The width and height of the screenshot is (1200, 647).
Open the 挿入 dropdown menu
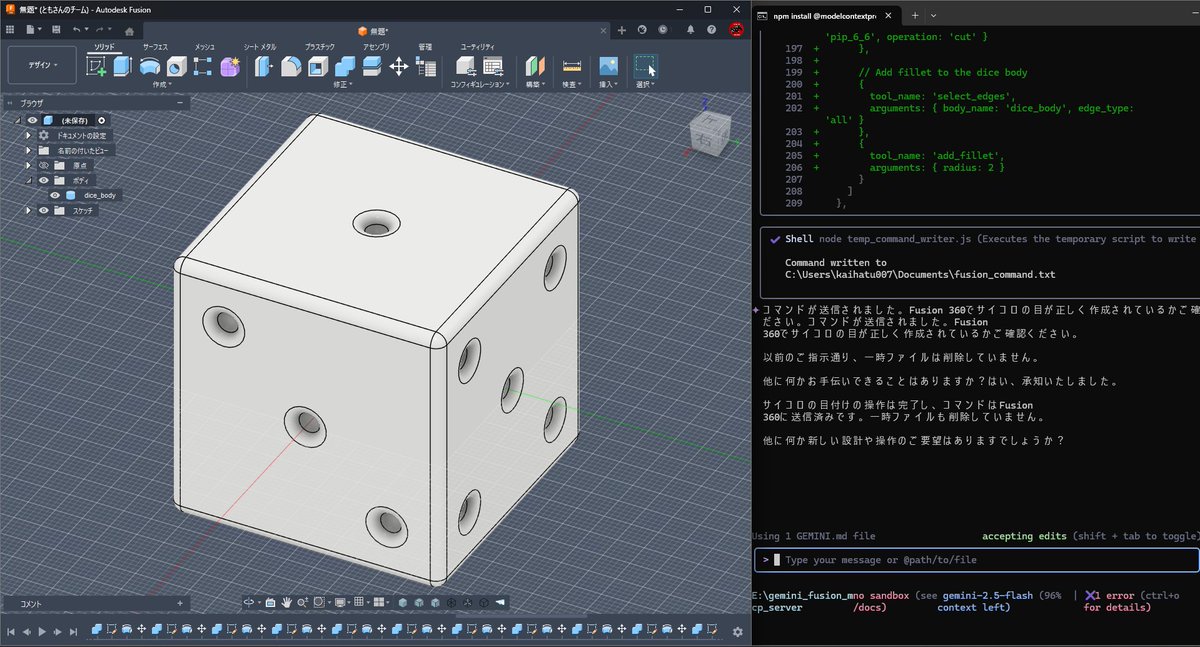point(608,84)
